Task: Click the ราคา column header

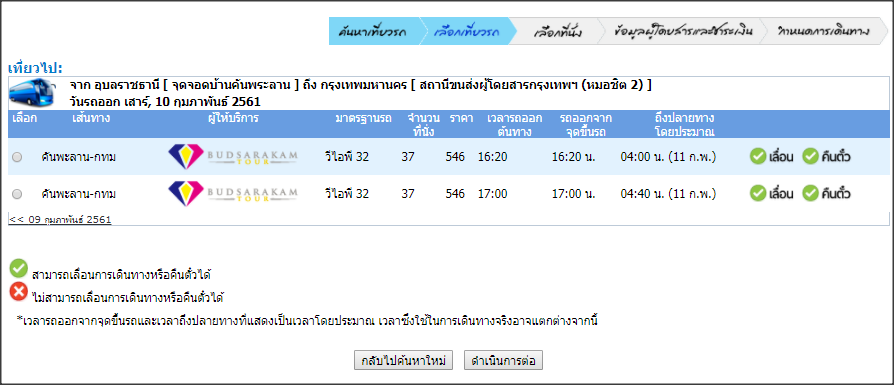Action: coord(460,119)
